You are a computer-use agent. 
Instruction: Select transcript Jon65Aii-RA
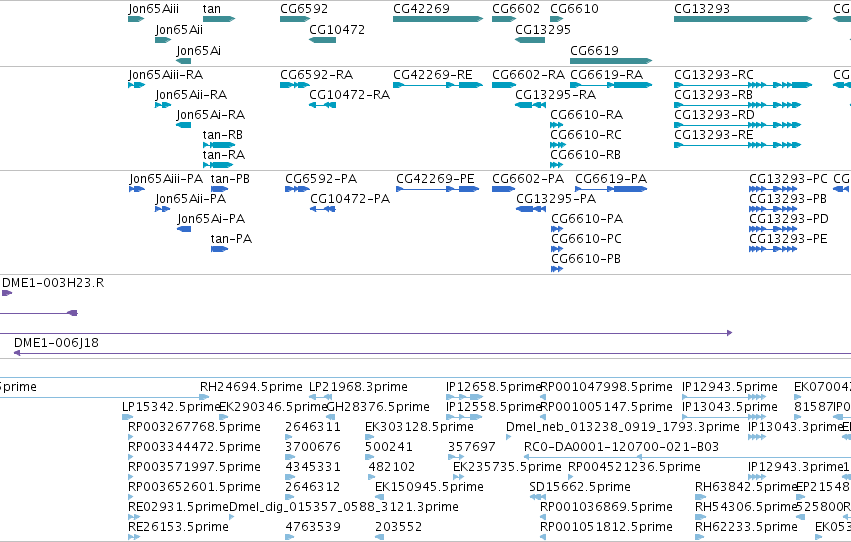click(x=163, y=105)
